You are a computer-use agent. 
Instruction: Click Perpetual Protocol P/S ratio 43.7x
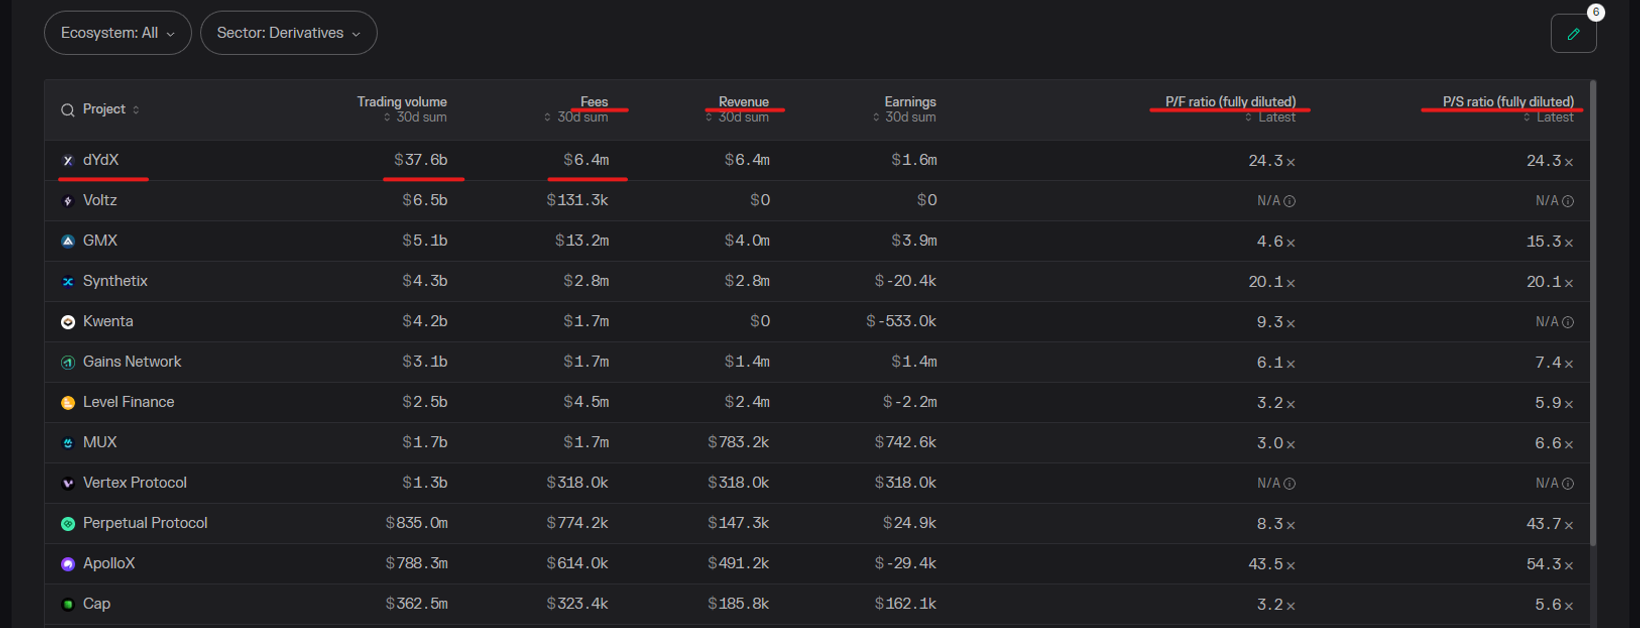[x=1550, y=524]
